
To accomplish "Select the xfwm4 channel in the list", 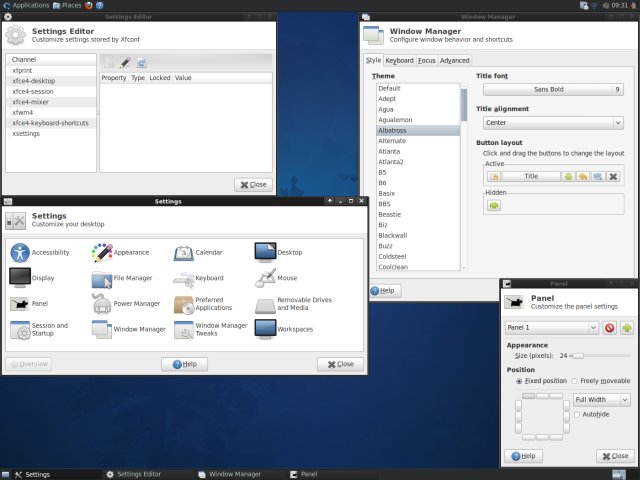I will pos(23,112).
